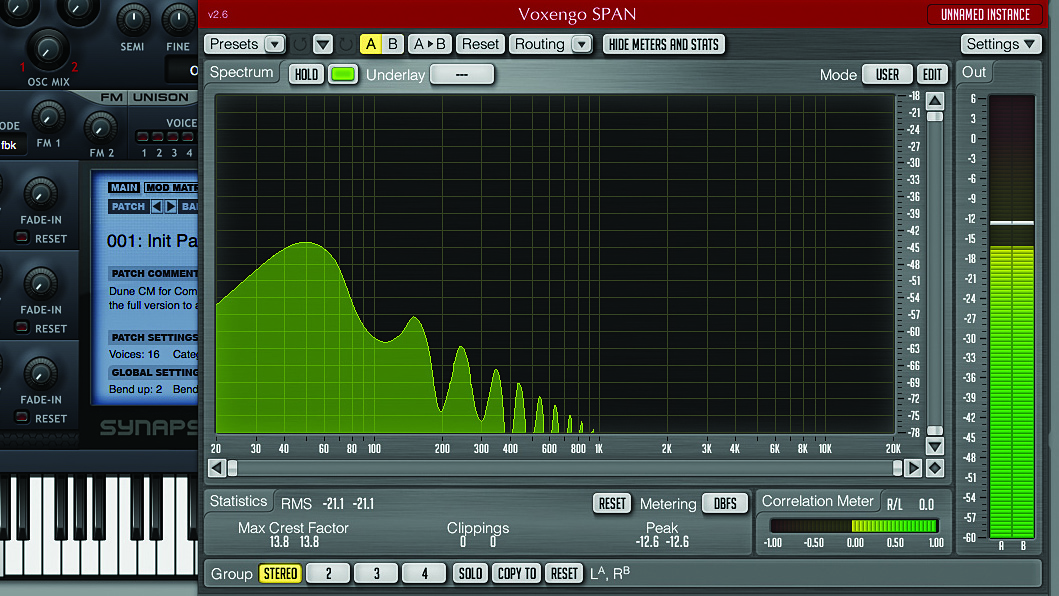
Task: Go to previous patch in the synth display
Action: click(157, 206)
